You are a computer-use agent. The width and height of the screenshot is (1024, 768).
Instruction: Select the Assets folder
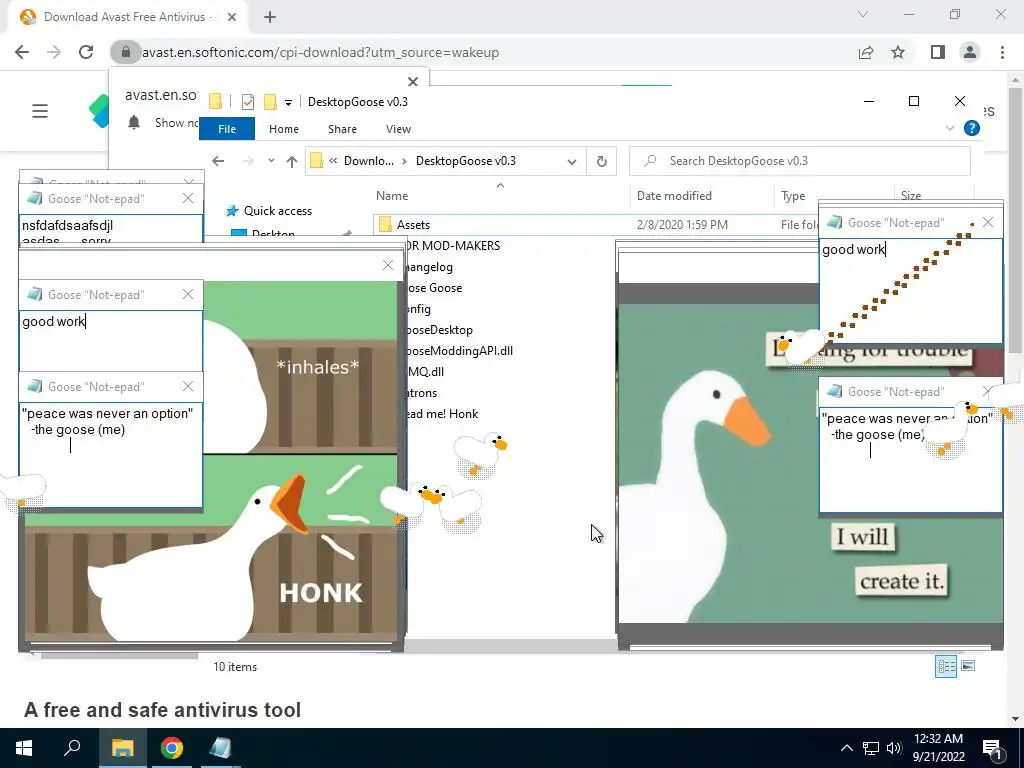413,225
